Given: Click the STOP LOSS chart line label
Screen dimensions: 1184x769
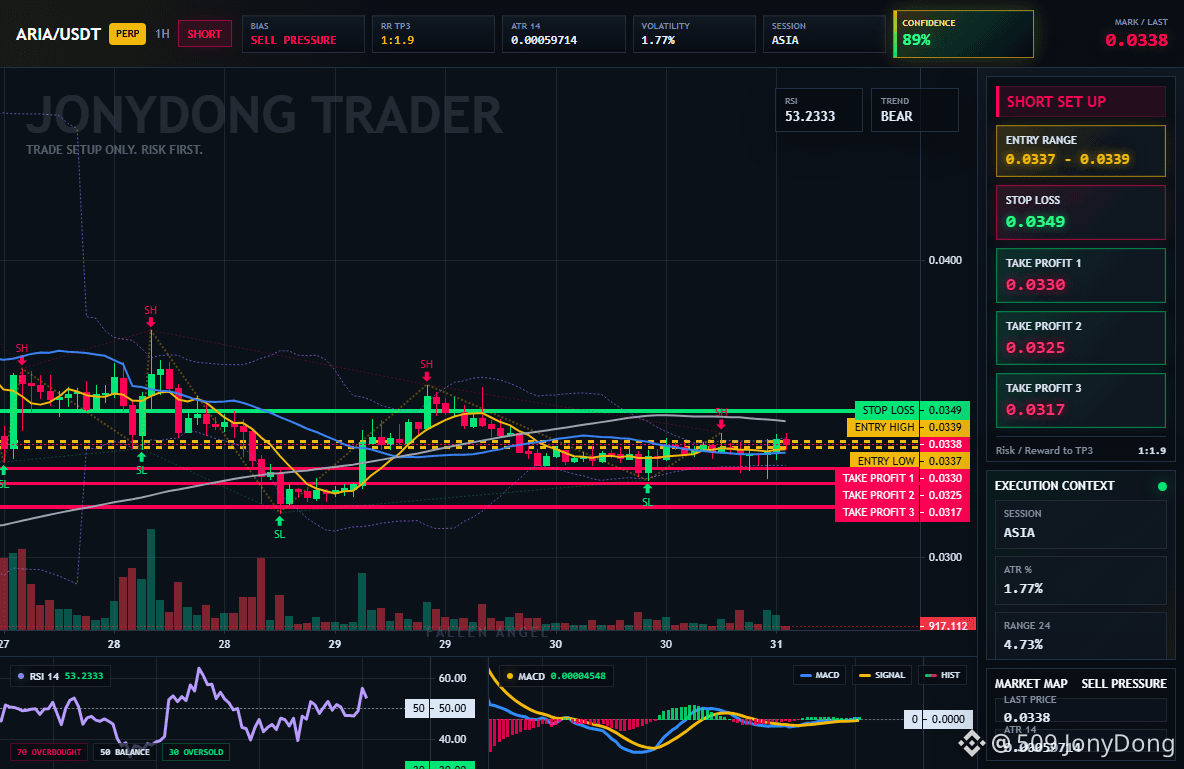Looking at the screenshot, I should 888,410.
